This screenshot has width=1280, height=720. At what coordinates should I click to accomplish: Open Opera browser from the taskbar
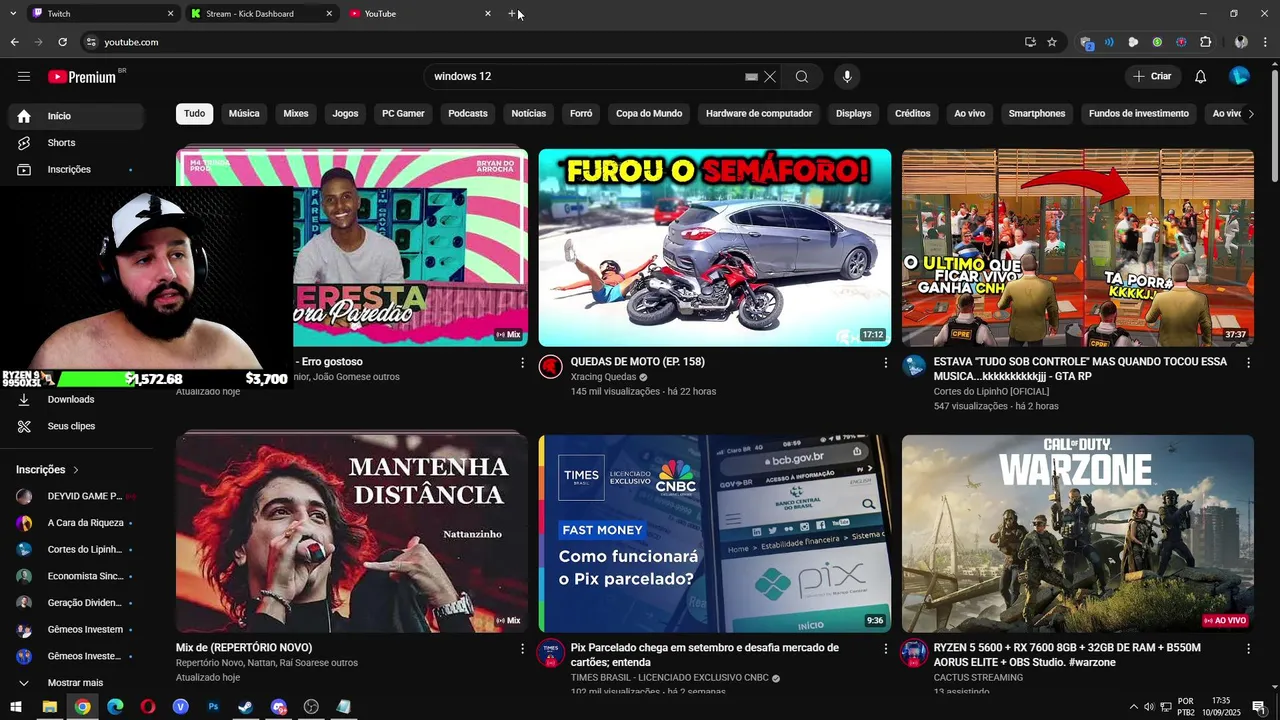tap(148, 707)
